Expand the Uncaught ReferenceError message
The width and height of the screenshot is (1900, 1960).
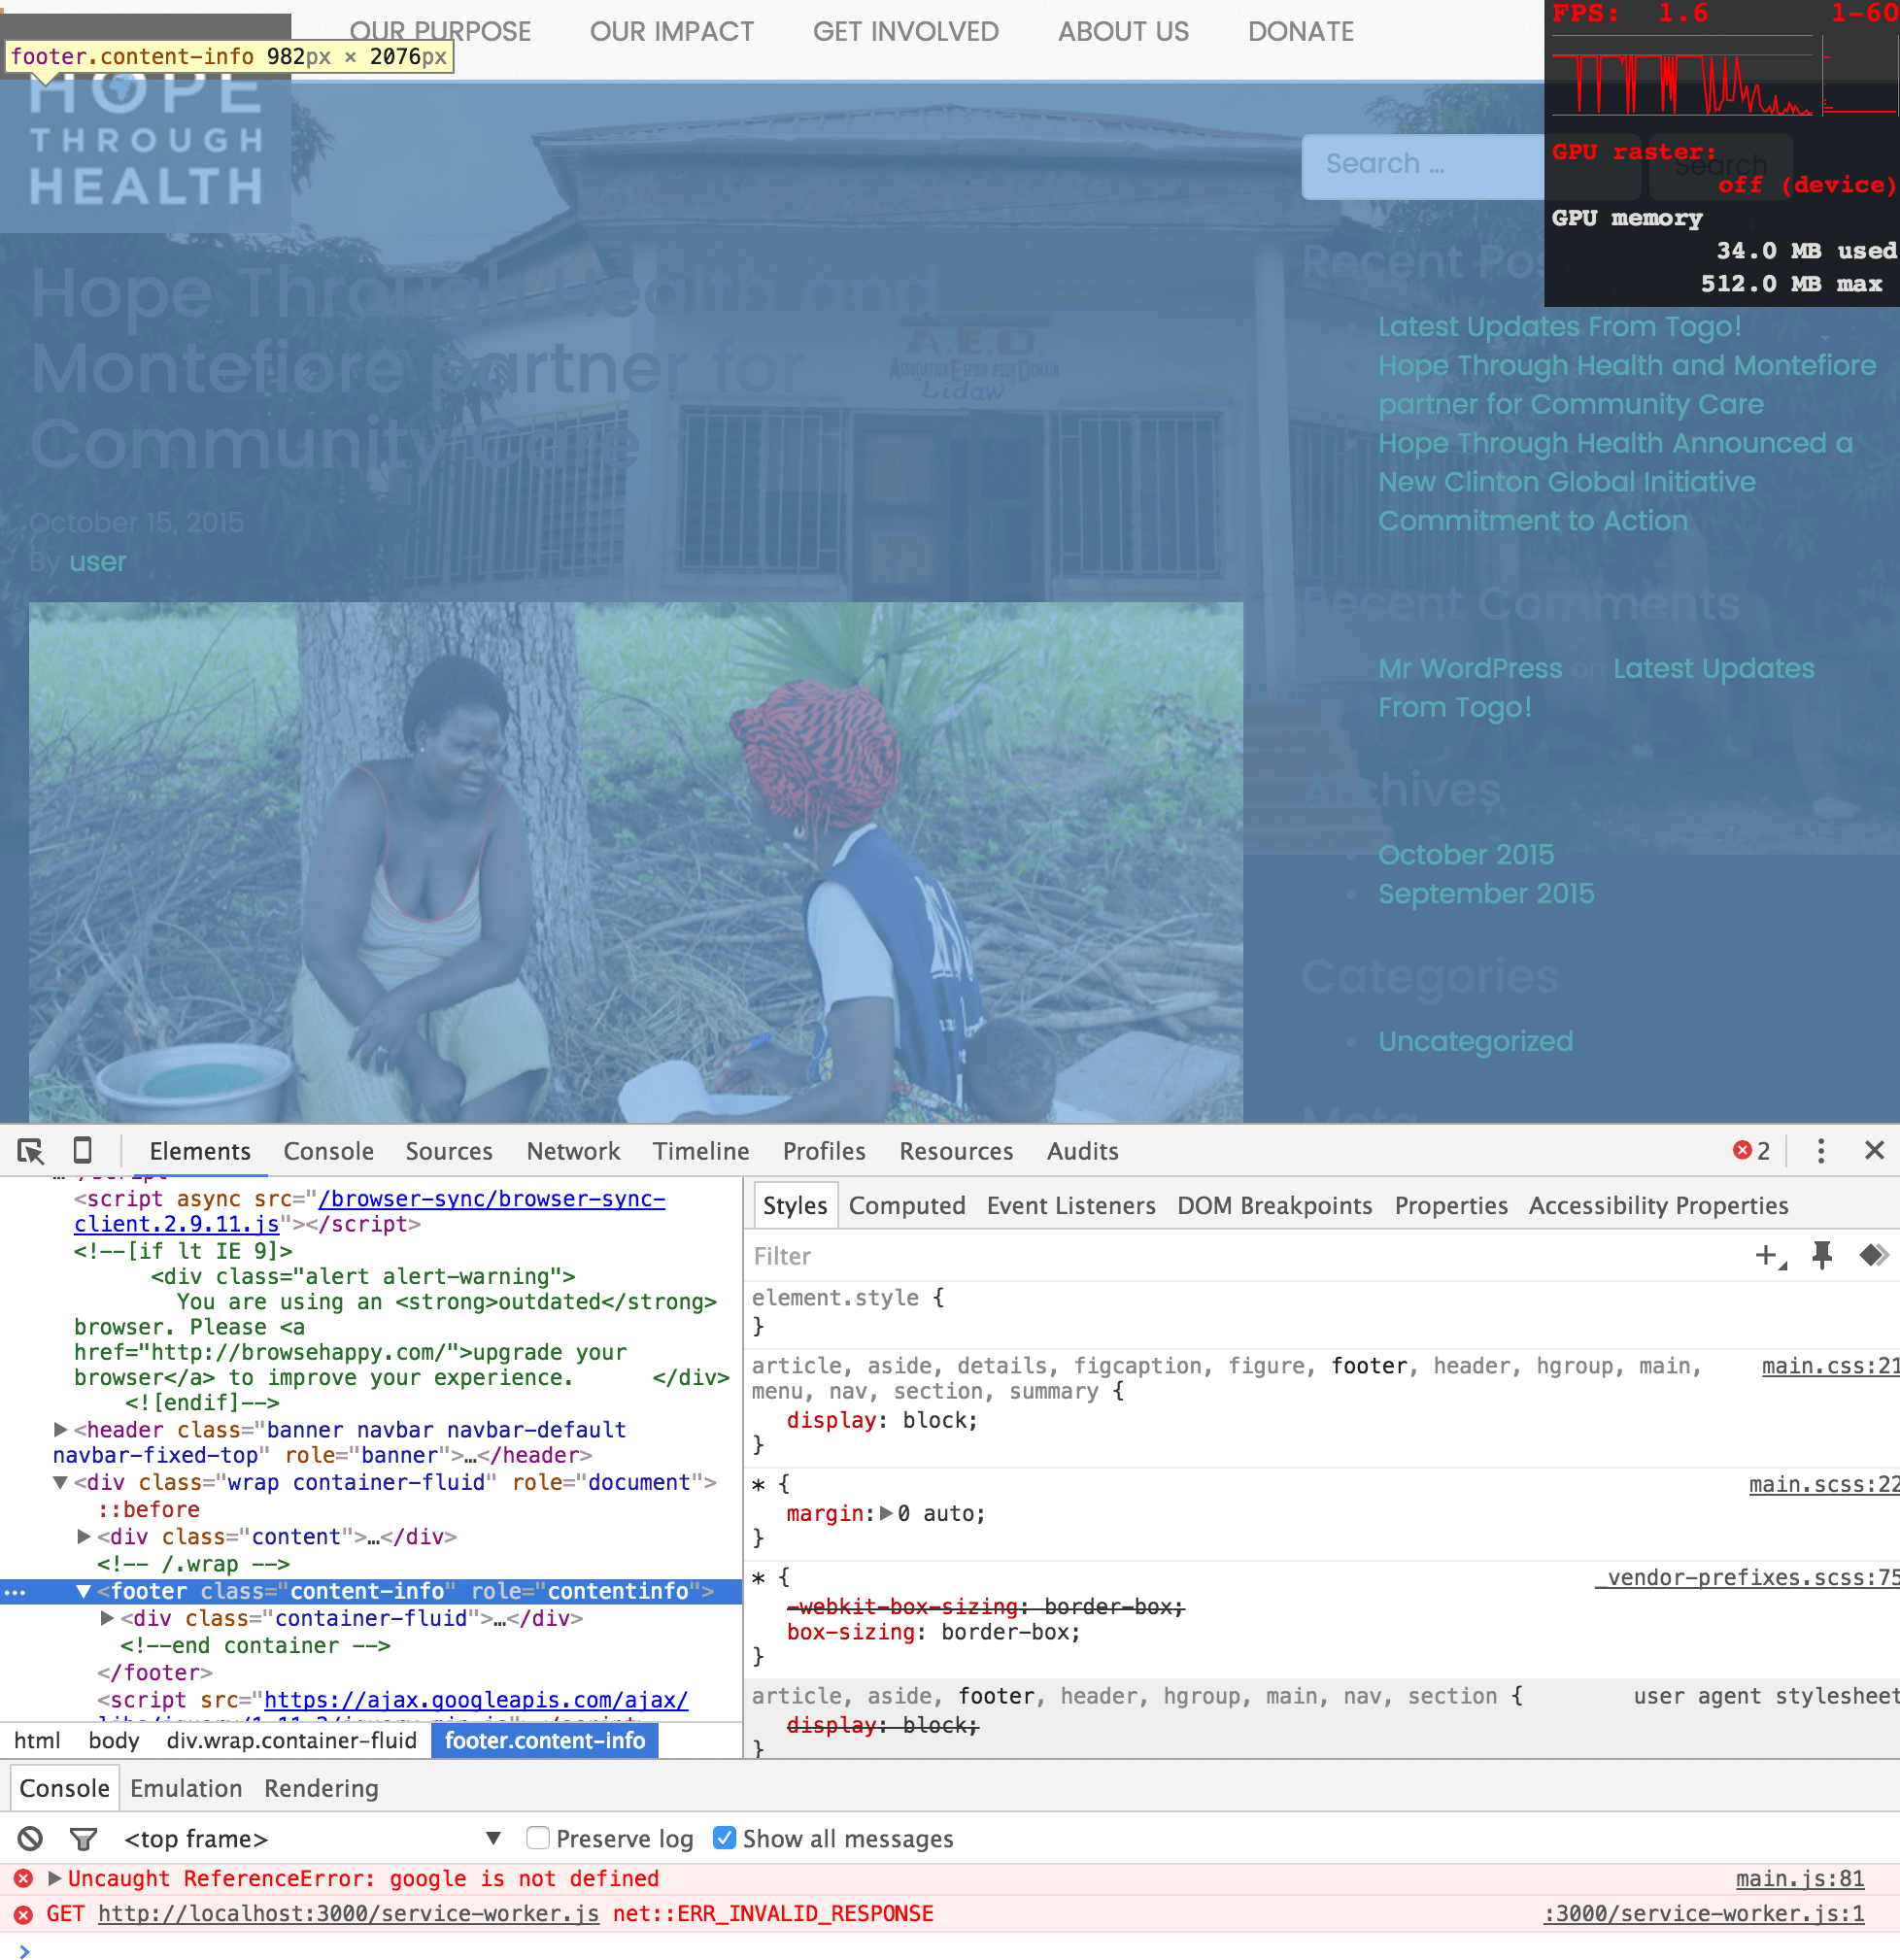click(x=55, y=1879)
